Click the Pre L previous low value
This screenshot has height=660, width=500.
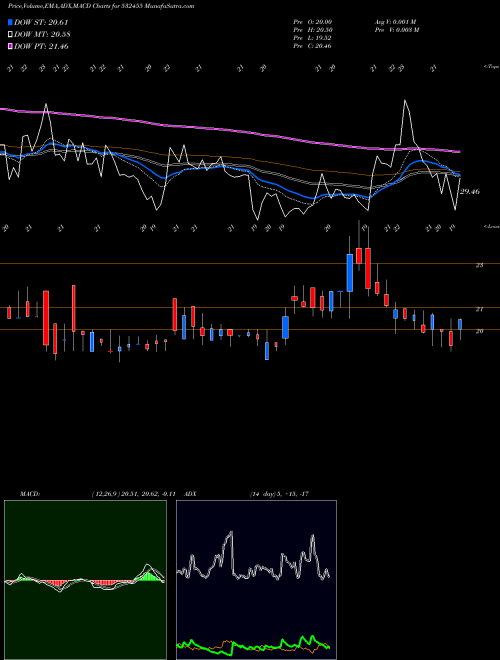[x=312, y=38]
